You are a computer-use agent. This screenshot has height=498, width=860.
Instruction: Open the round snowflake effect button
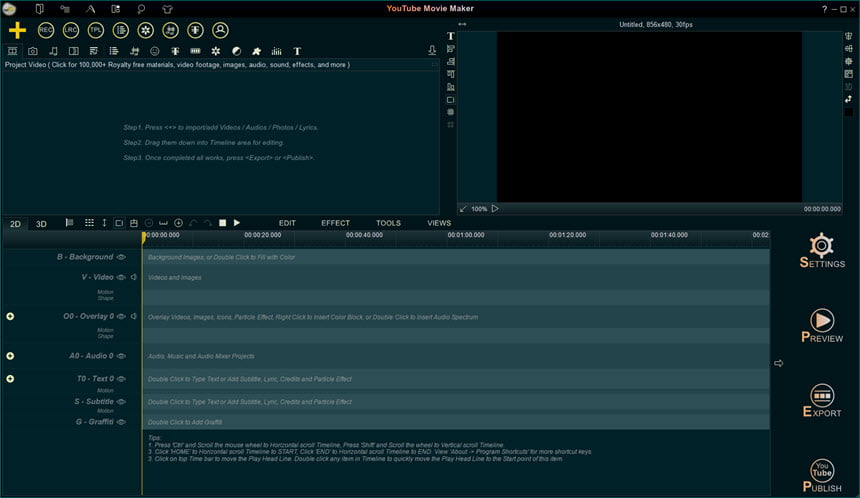[x=145, y=30]
